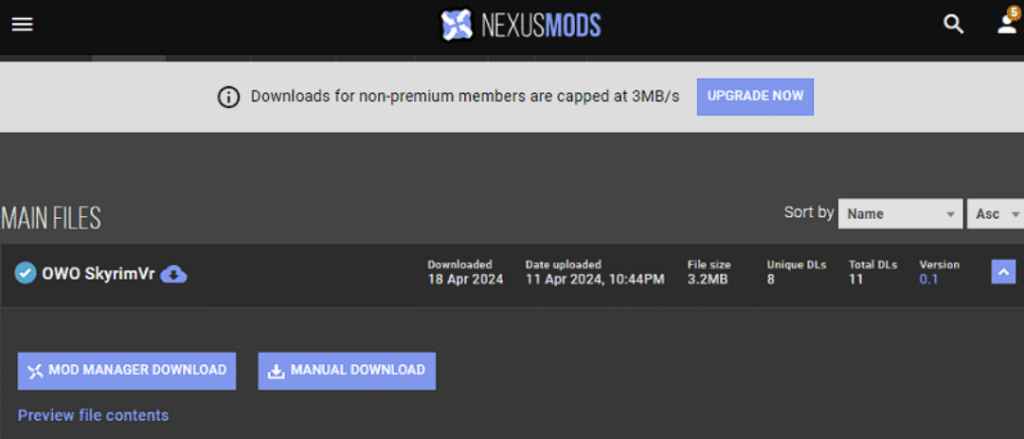
Task: Click the version 0.1 link
Action: click(929, 280)
